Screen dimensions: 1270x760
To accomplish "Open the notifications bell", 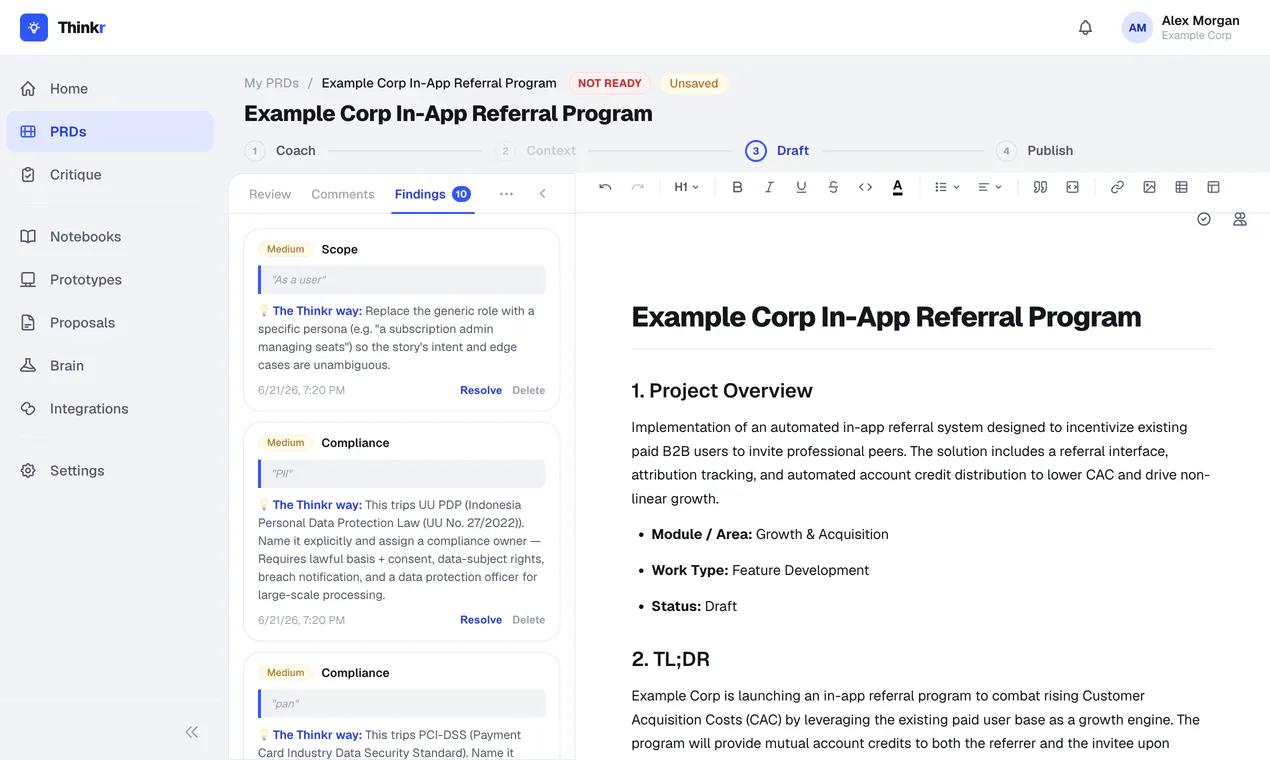I will pyautogui.click(x=1085, y=28).
